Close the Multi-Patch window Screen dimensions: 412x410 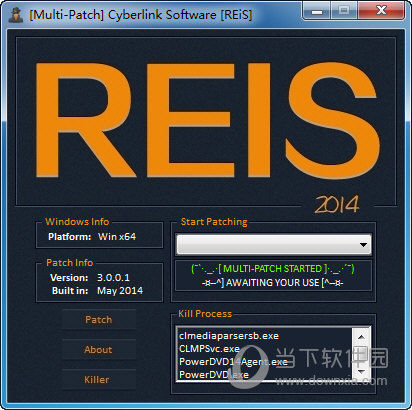381,11
